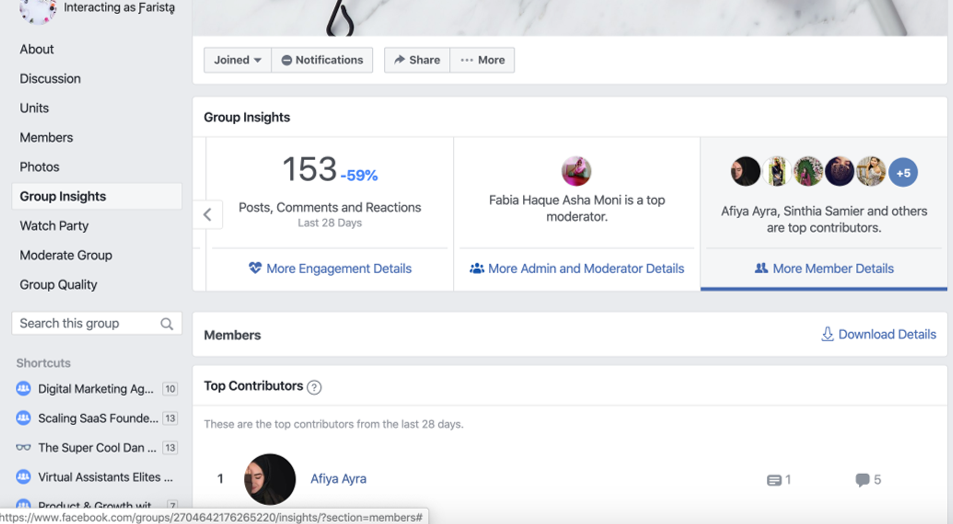Viewport: 953px width, 524px height.
Task: Open Watch Party from sidebar
Action: 54,226
